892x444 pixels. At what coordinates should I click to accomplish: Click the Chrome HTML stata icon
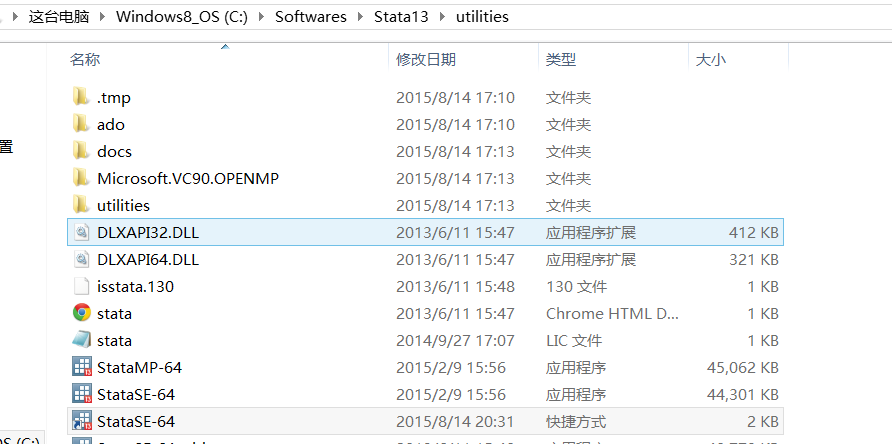pos(82,313)
